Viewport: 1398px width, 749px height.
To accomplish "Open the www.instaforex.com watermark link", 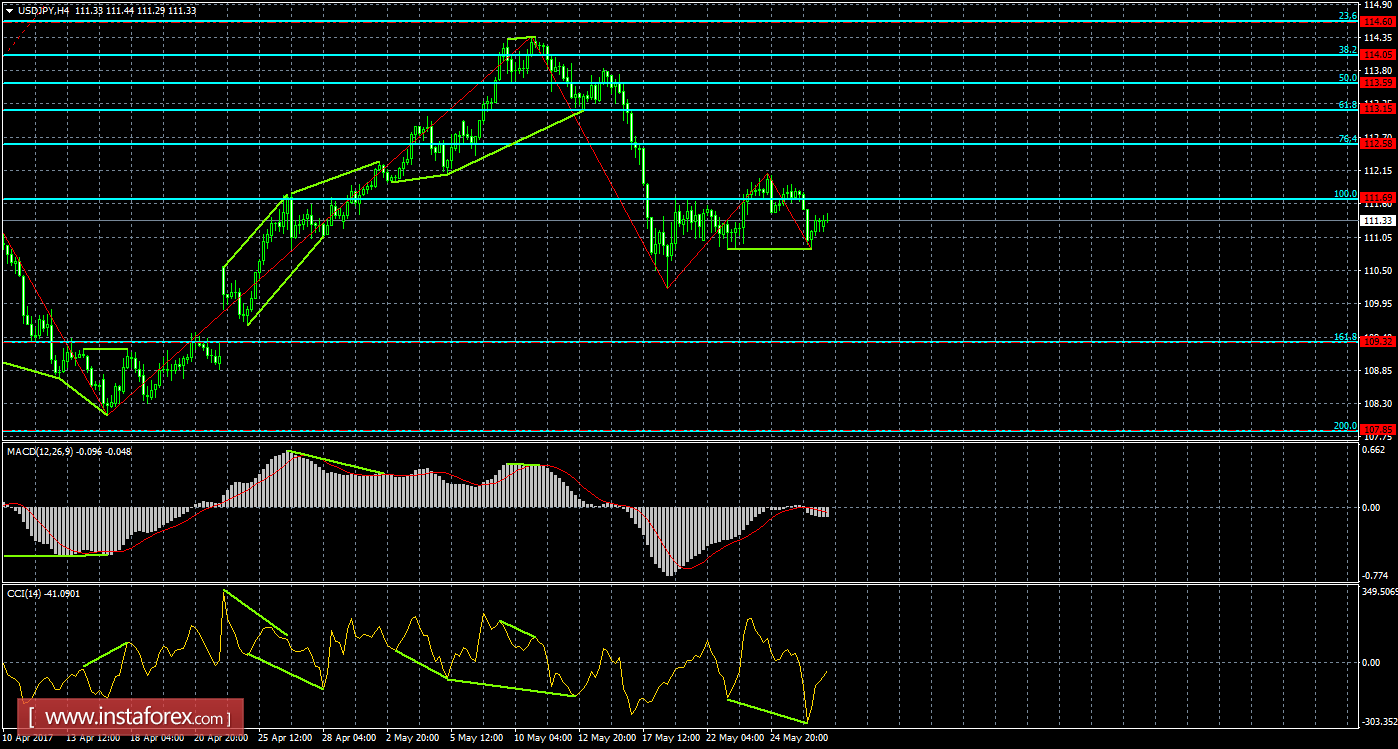I will (x=133, y=717).
